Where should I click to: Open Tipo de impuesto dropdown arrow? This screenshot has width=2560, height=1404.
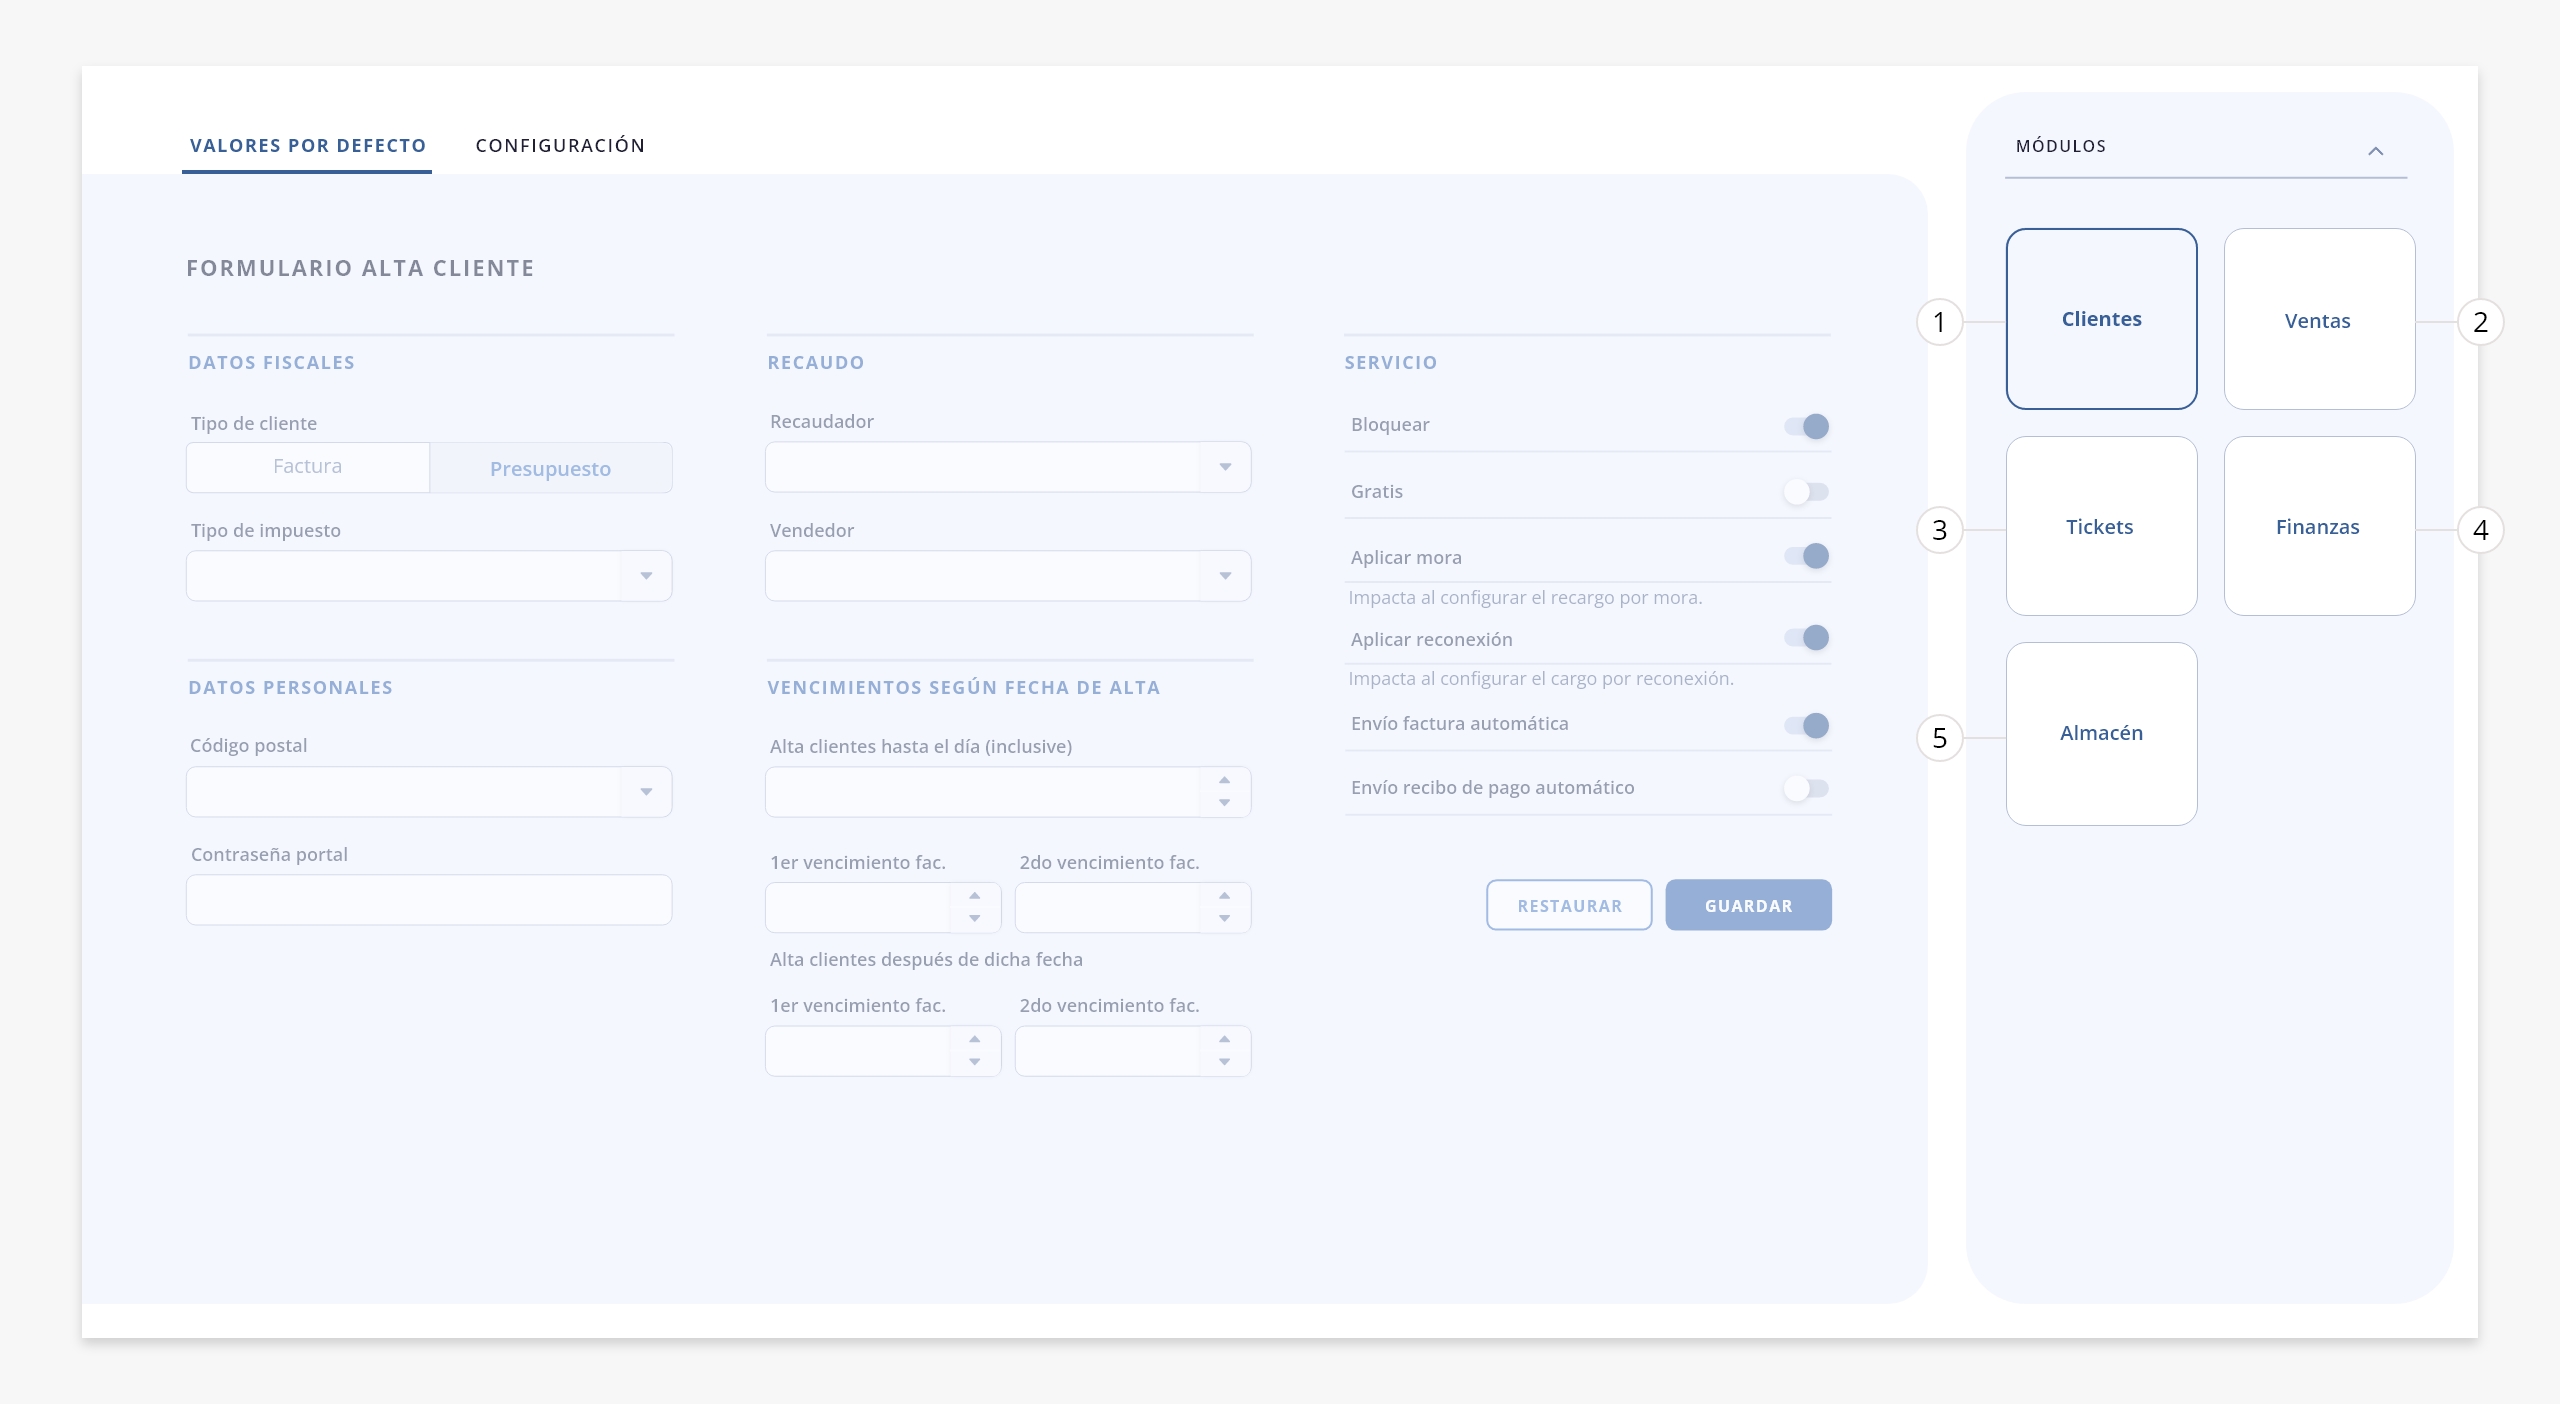tap(646, 576)
